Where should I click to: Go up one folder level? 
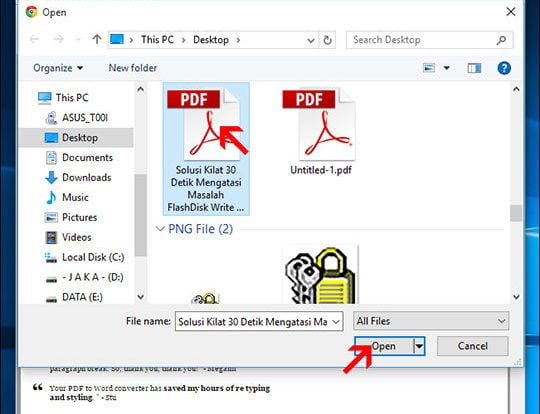[97, 40]
